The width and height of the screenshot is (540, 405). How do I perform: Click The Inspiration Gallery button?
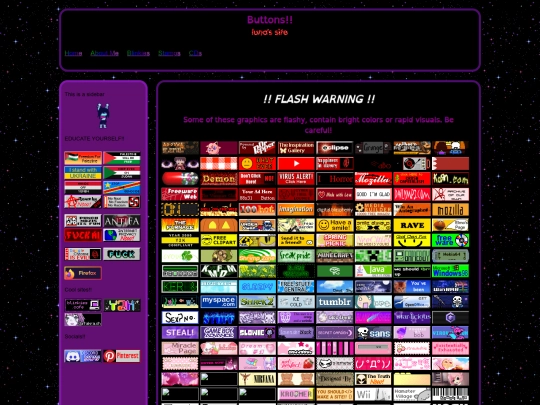(296, 148)
